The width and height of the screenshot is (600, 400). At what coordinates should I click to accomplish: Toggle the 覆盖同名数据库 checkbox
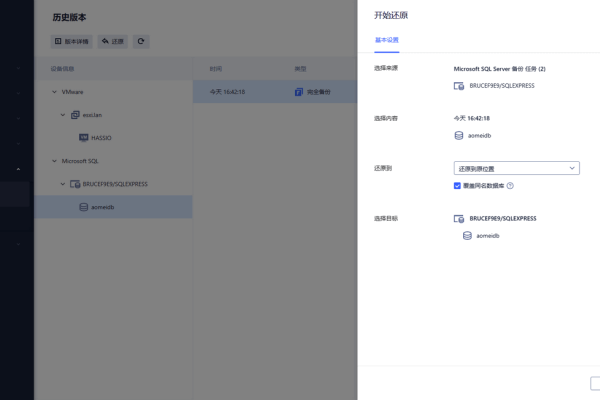click(457, 185)
